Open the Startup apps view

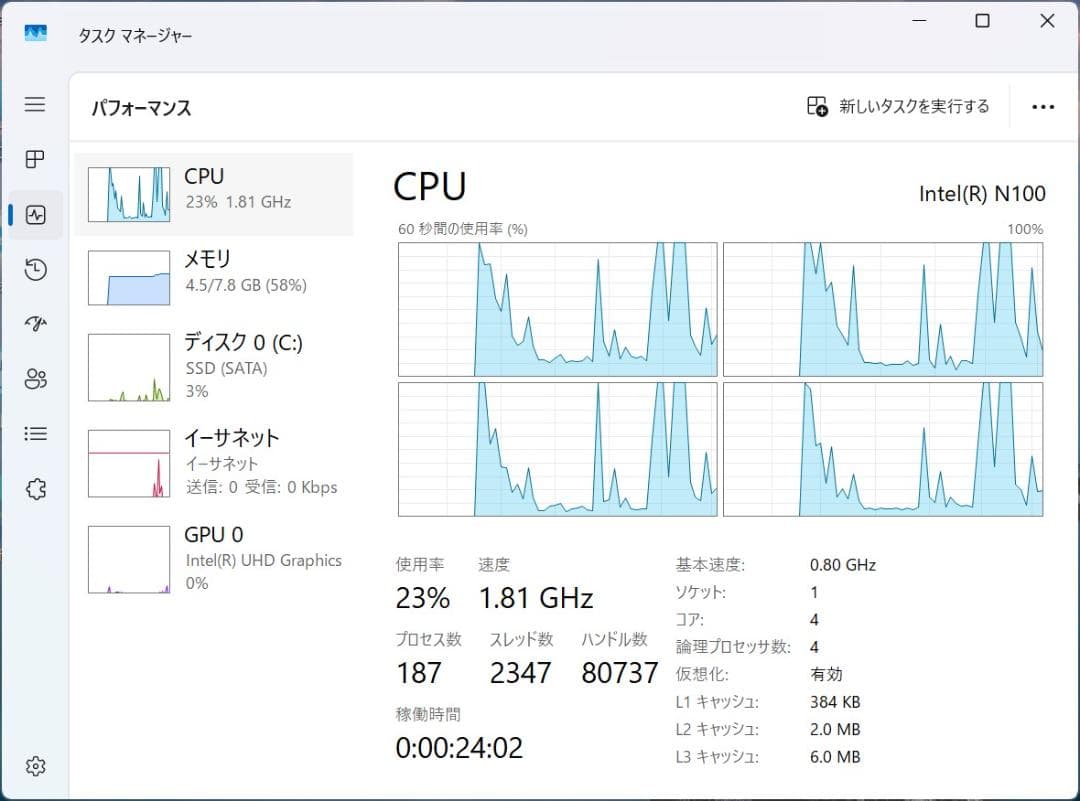35,323
